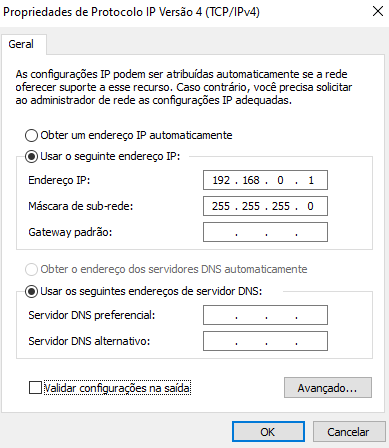This screenshot has width=389, height=448.
Task: Click last octet 1 of IP address
Action: [311, 180]
